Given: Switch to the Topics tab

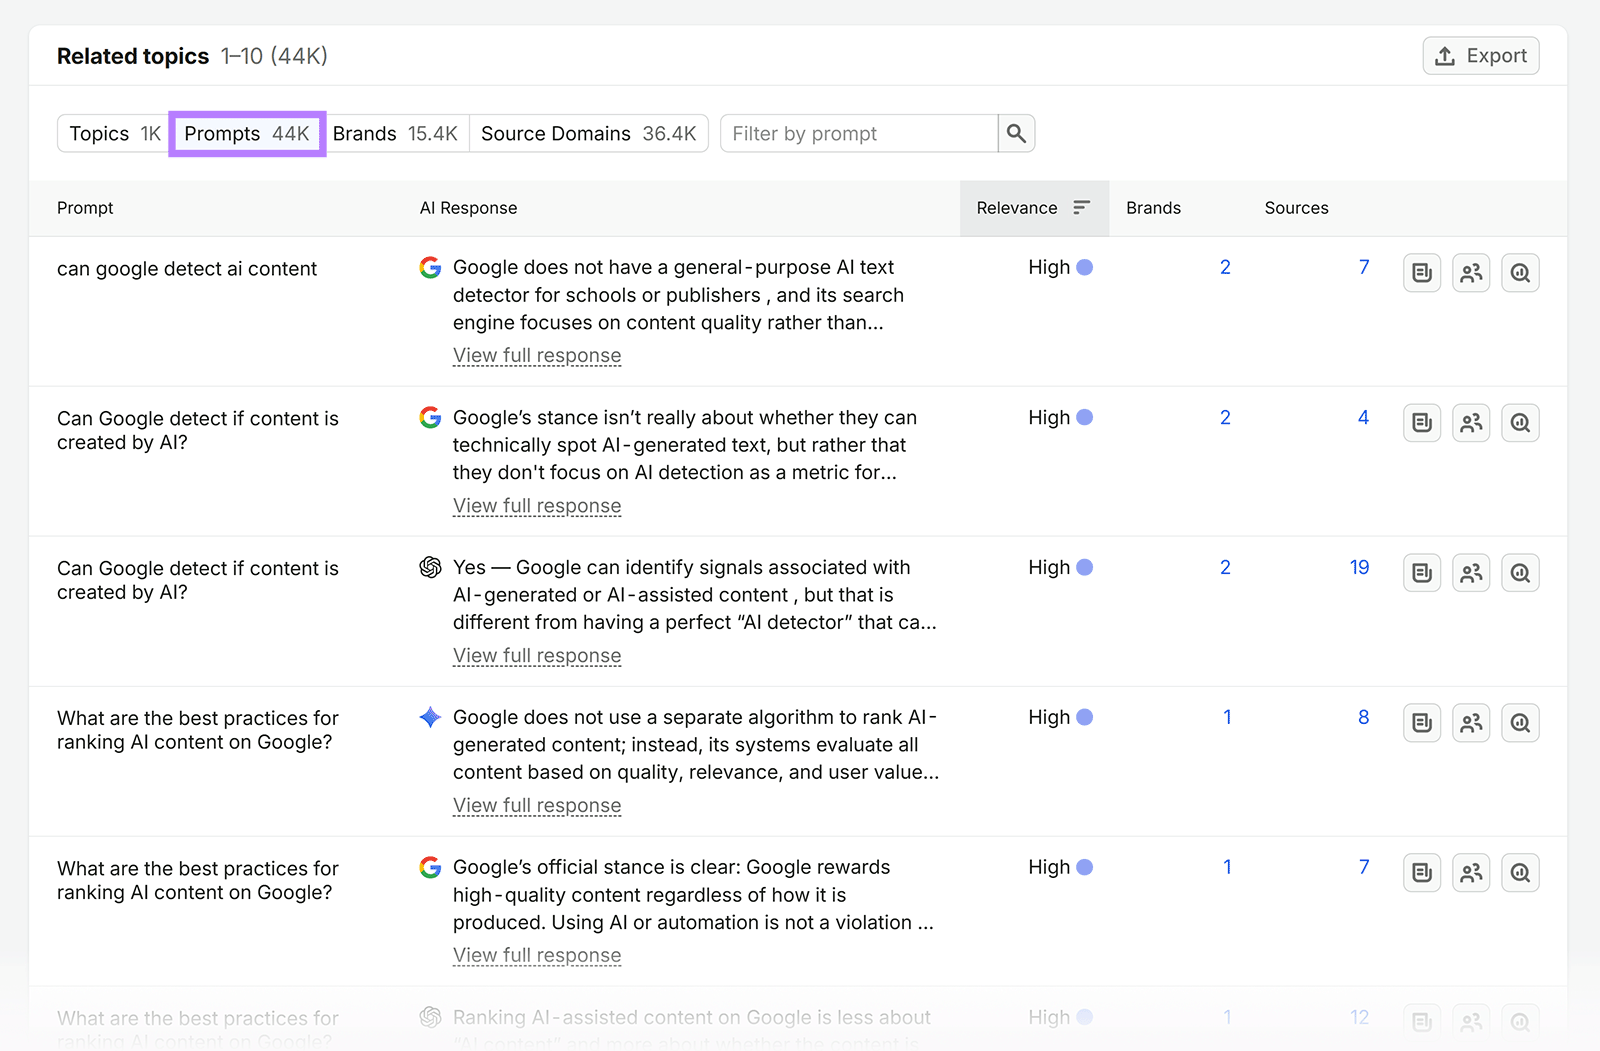Looking at the screenshot, I should (x=114, y=134).
